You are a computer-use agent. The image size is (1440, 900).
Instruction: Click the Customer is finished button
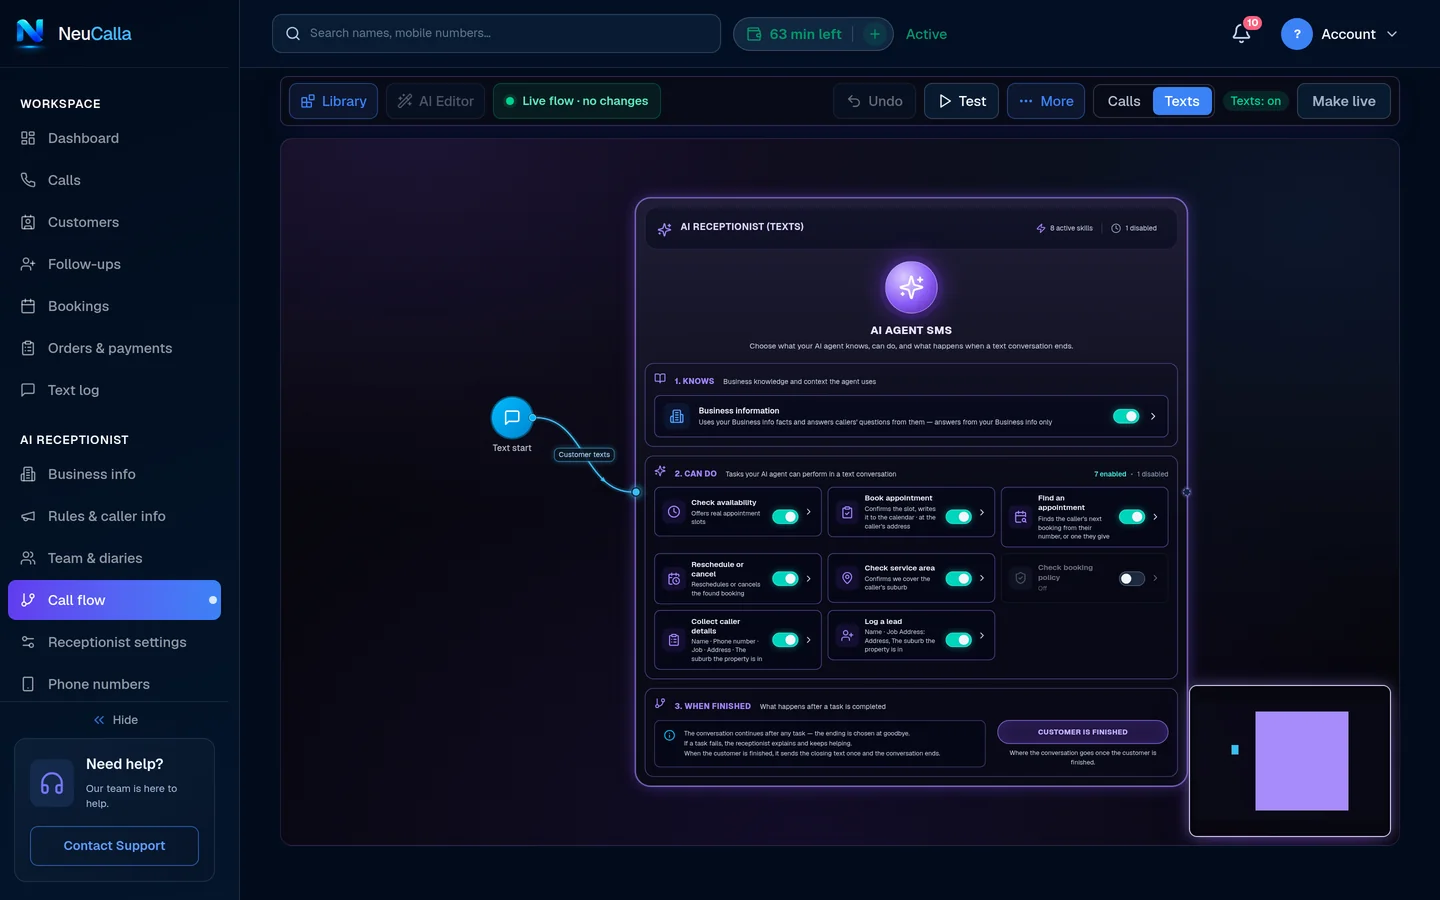click(1083, 732)
